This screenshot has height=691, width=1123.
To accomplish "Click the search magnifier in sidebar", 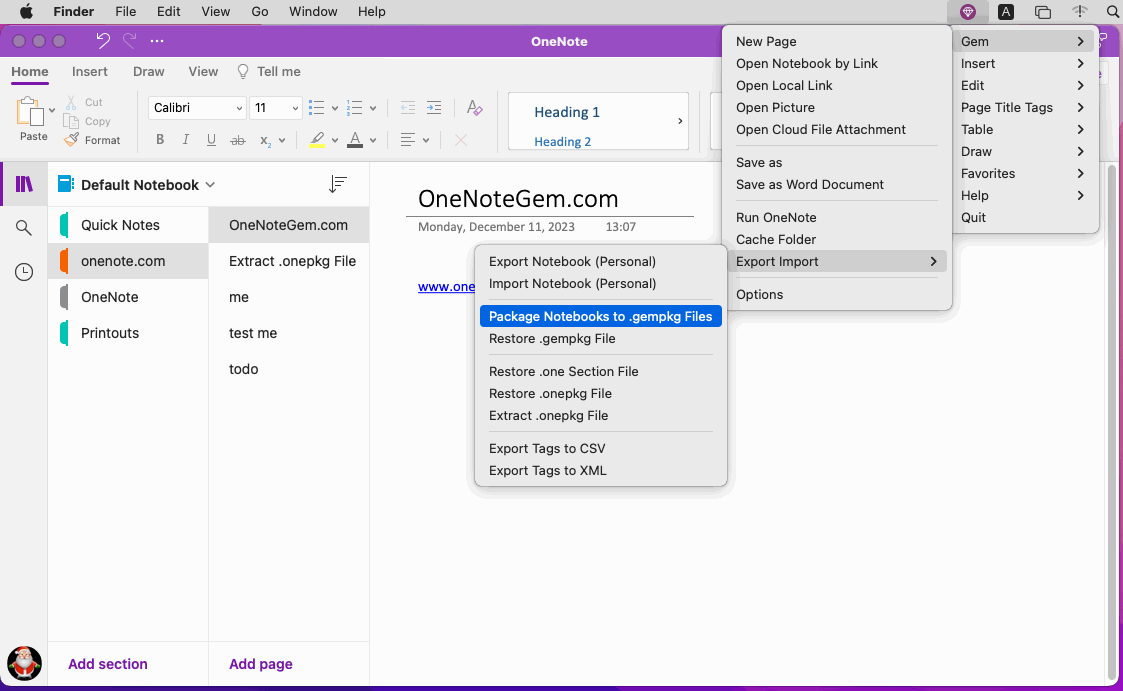I will tap(24, 228).
